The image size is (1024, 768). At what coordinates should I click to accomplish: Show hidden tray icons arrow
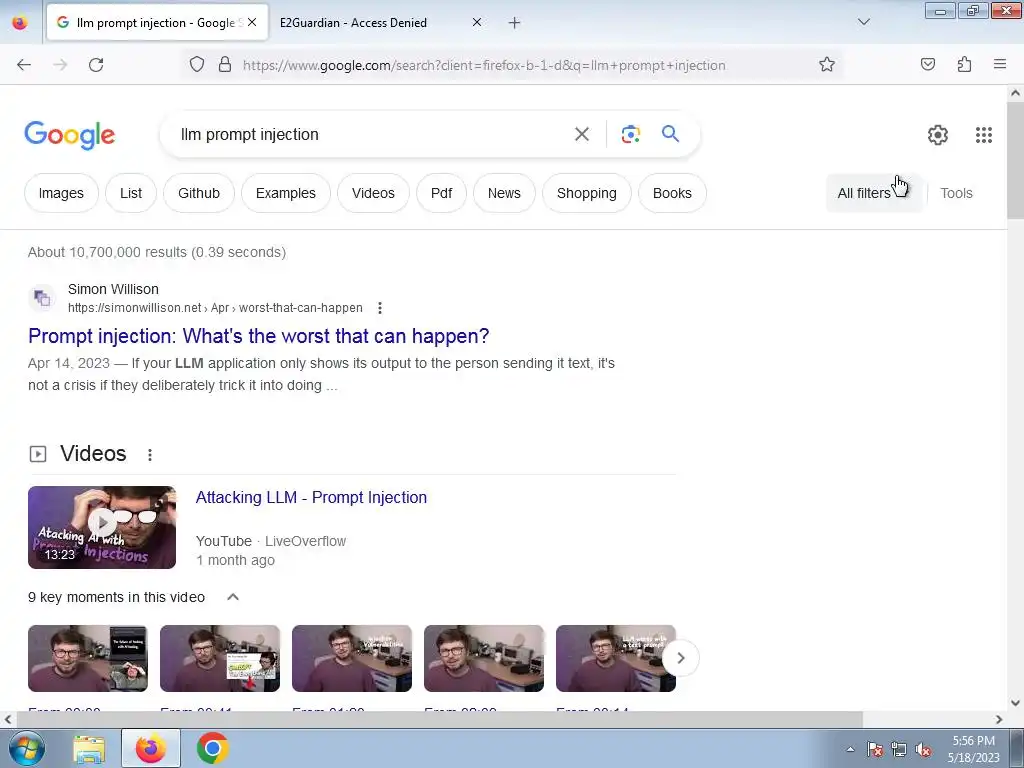(850, 750)
